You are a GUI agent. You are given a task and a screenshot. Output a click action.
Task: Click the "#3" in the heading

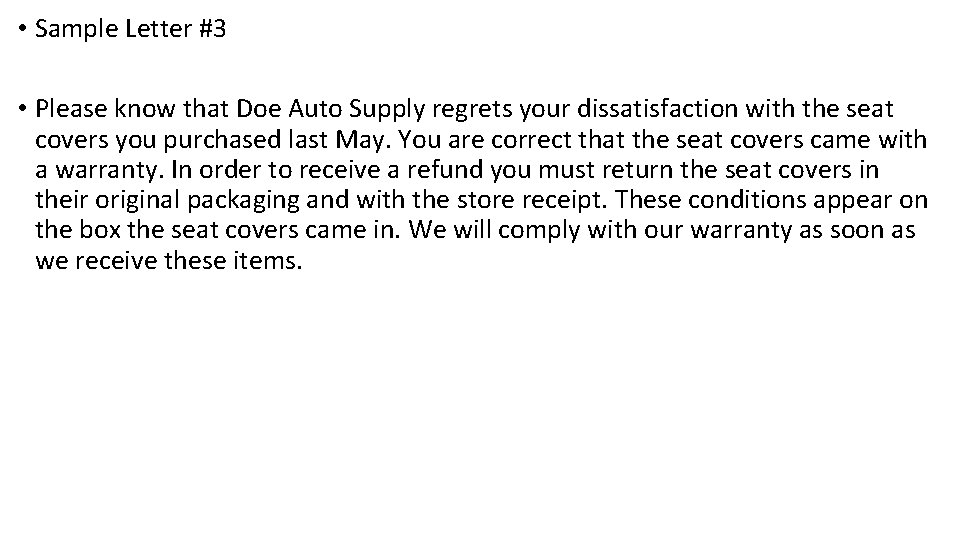(x=211, y=29)
